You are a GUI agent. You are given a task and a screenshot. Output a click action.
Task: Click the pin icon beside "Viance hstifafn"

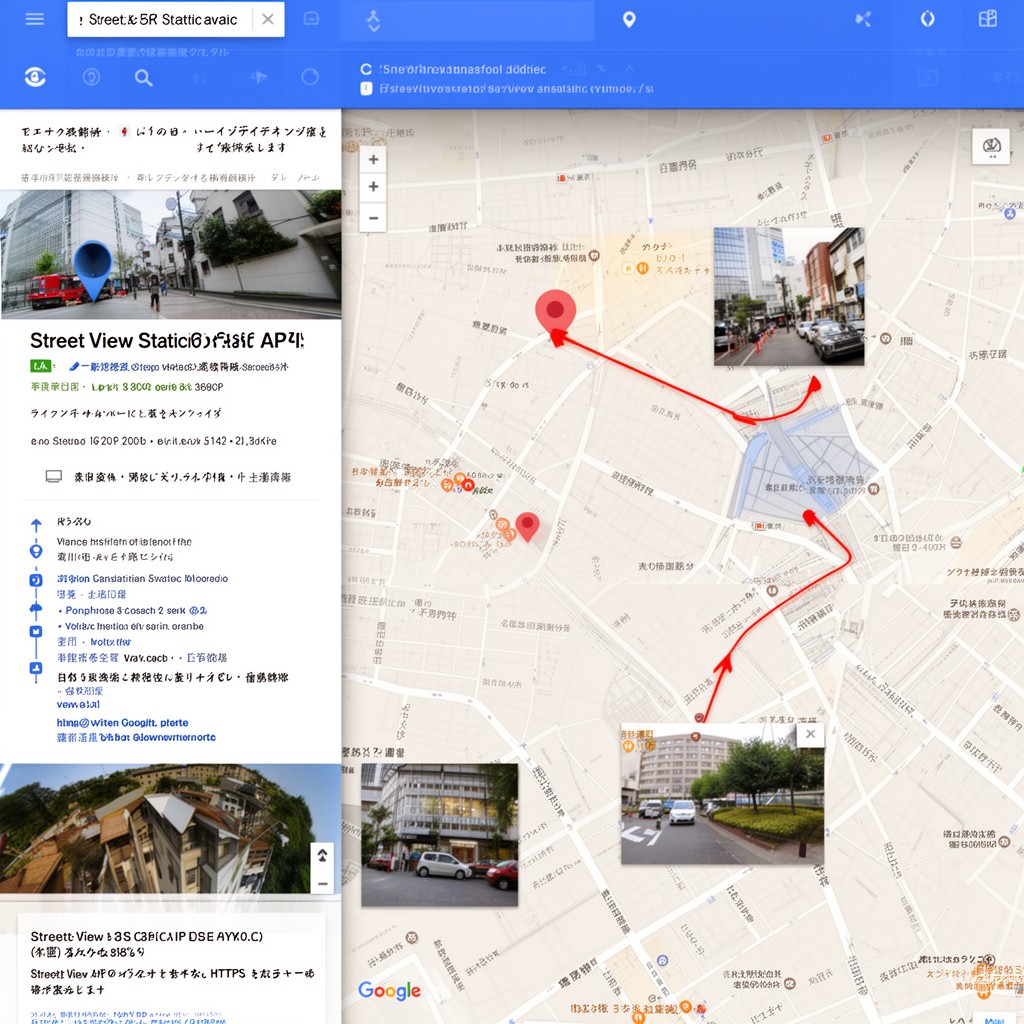(36, 551)
